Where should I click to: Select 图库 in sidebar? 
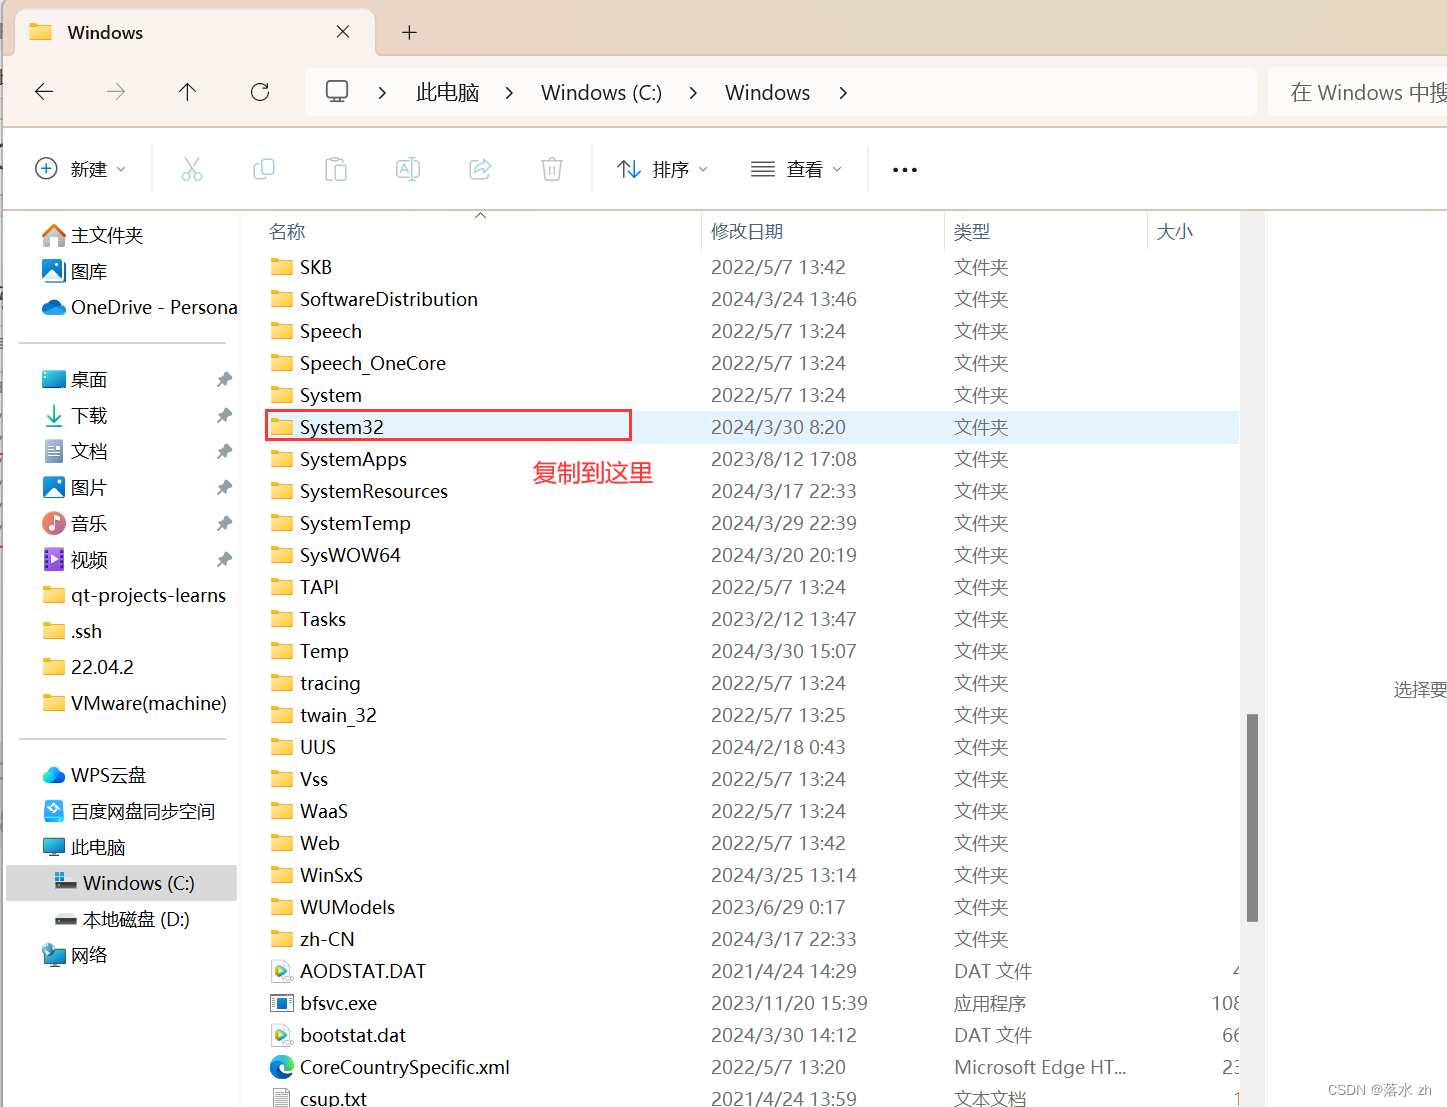(75, 271)
